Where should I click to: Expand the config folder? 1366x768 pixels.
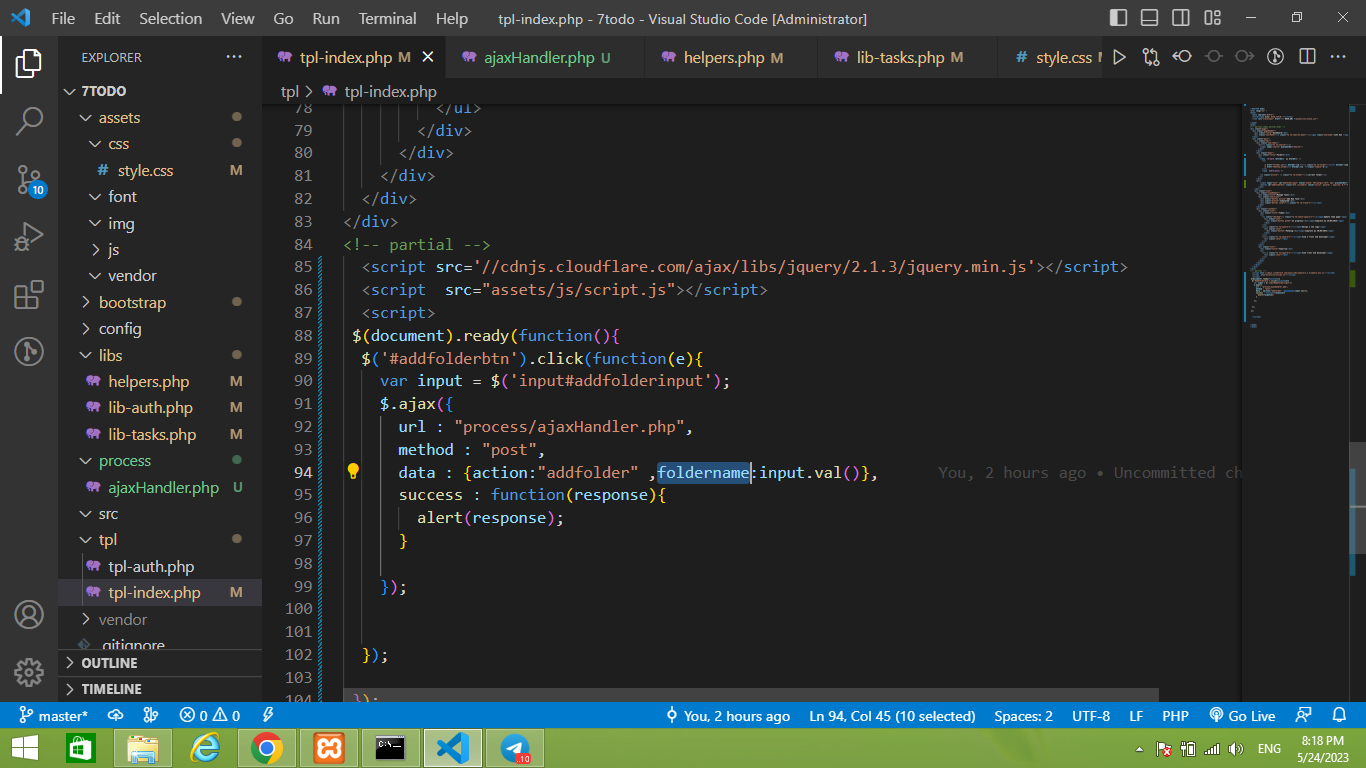coord(160,328)
